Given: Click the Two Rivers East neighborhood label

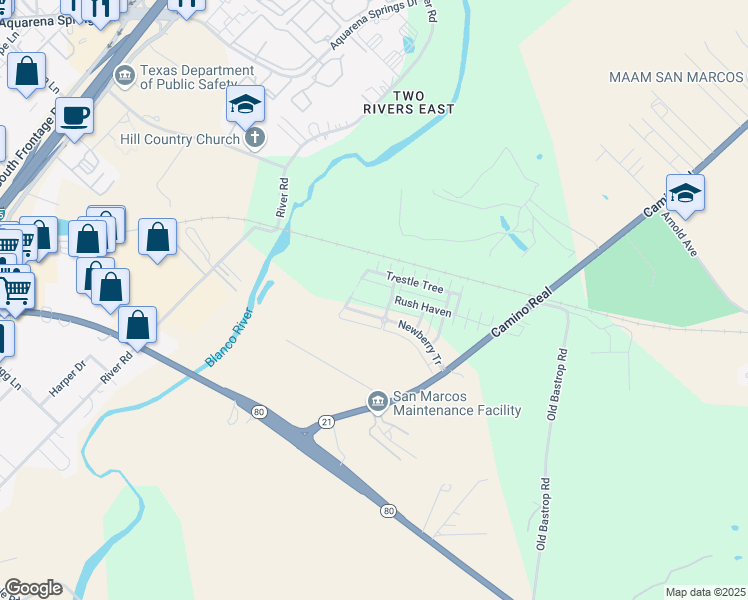Looking at the screenshot, I should (x=409, y=103).
